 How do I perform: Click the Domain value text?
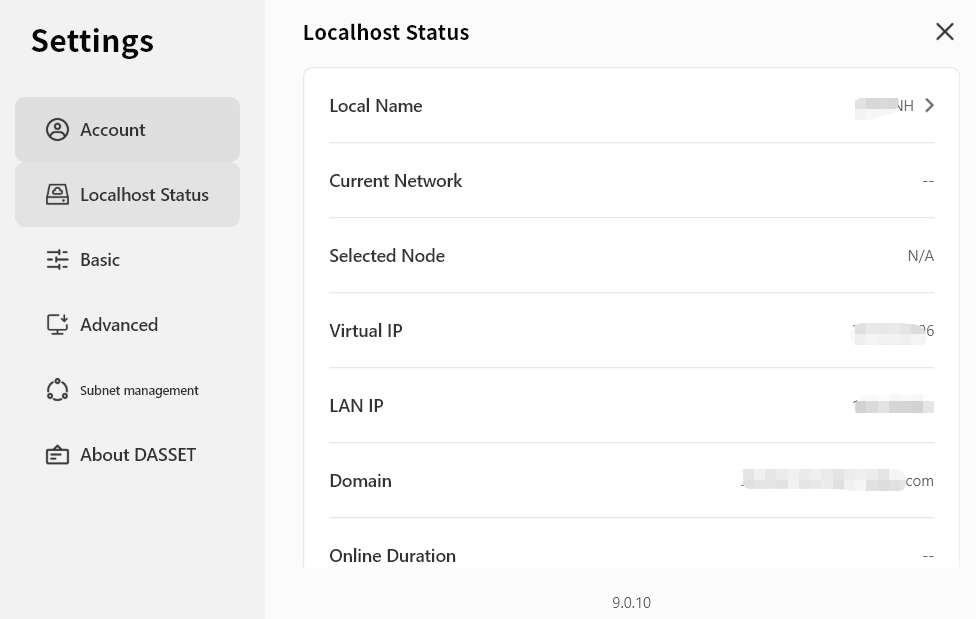tap(838, 481)
